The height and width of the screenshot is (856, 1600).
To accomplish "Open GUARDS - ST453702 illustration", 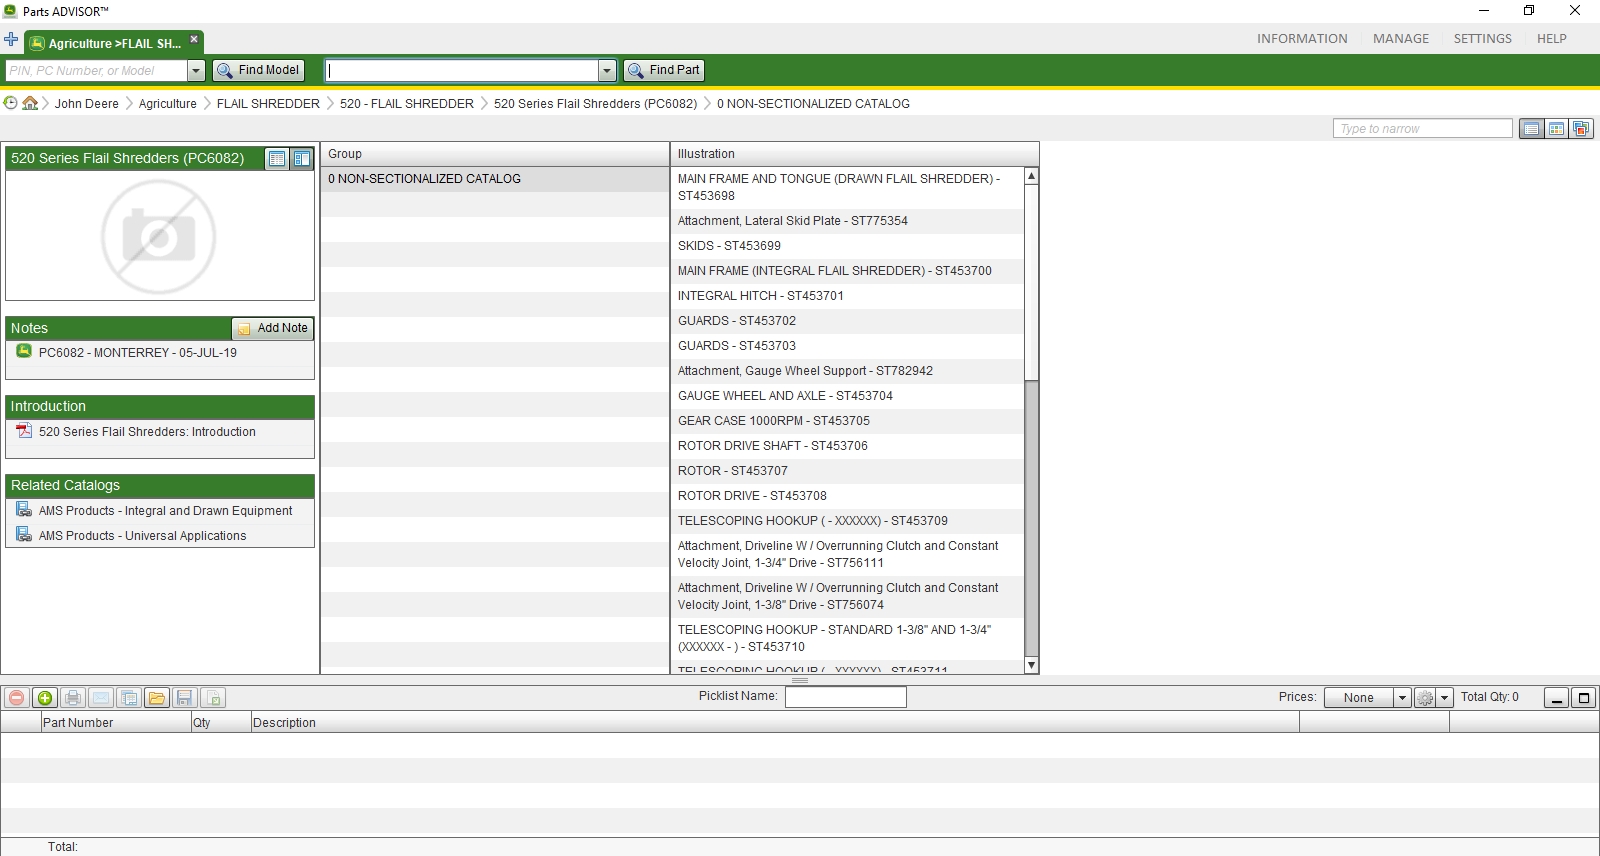I will click(x=848, y=321).
